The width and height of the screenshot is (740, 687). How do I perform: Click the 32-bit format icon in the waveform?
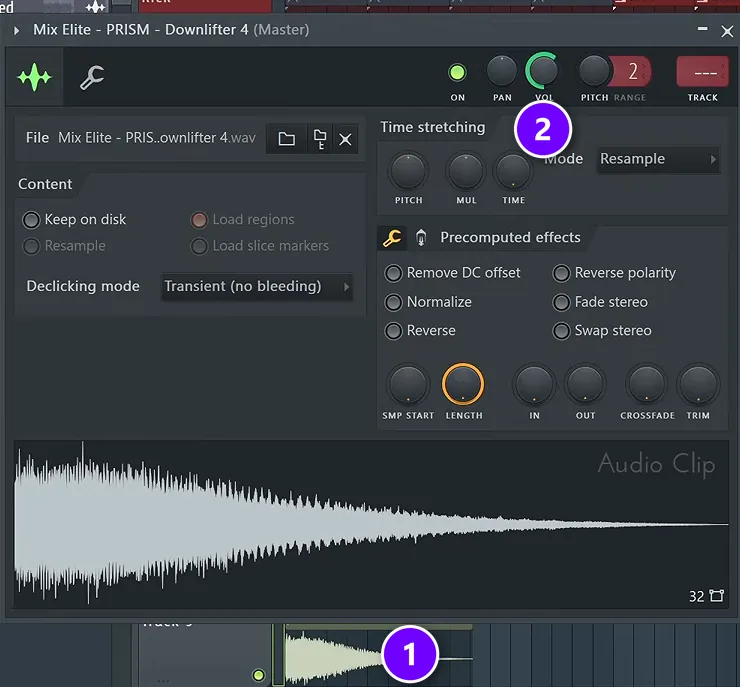click(717, 596)
